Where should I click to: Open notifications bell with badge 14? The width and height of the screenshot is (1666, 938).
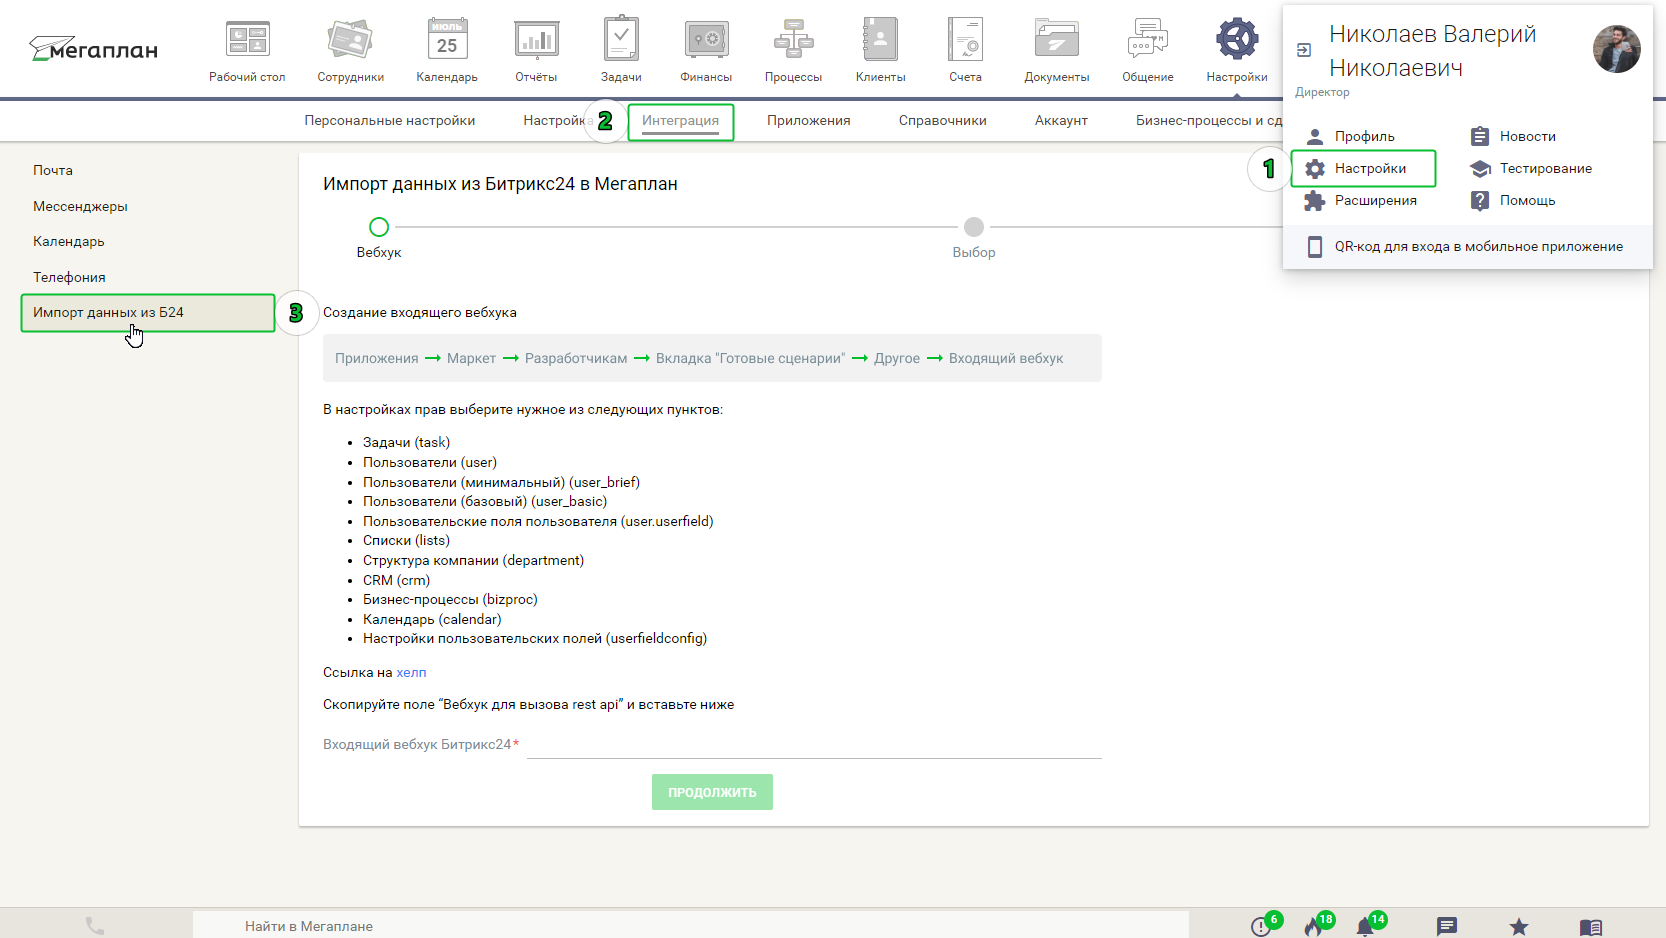(1366, 927)
